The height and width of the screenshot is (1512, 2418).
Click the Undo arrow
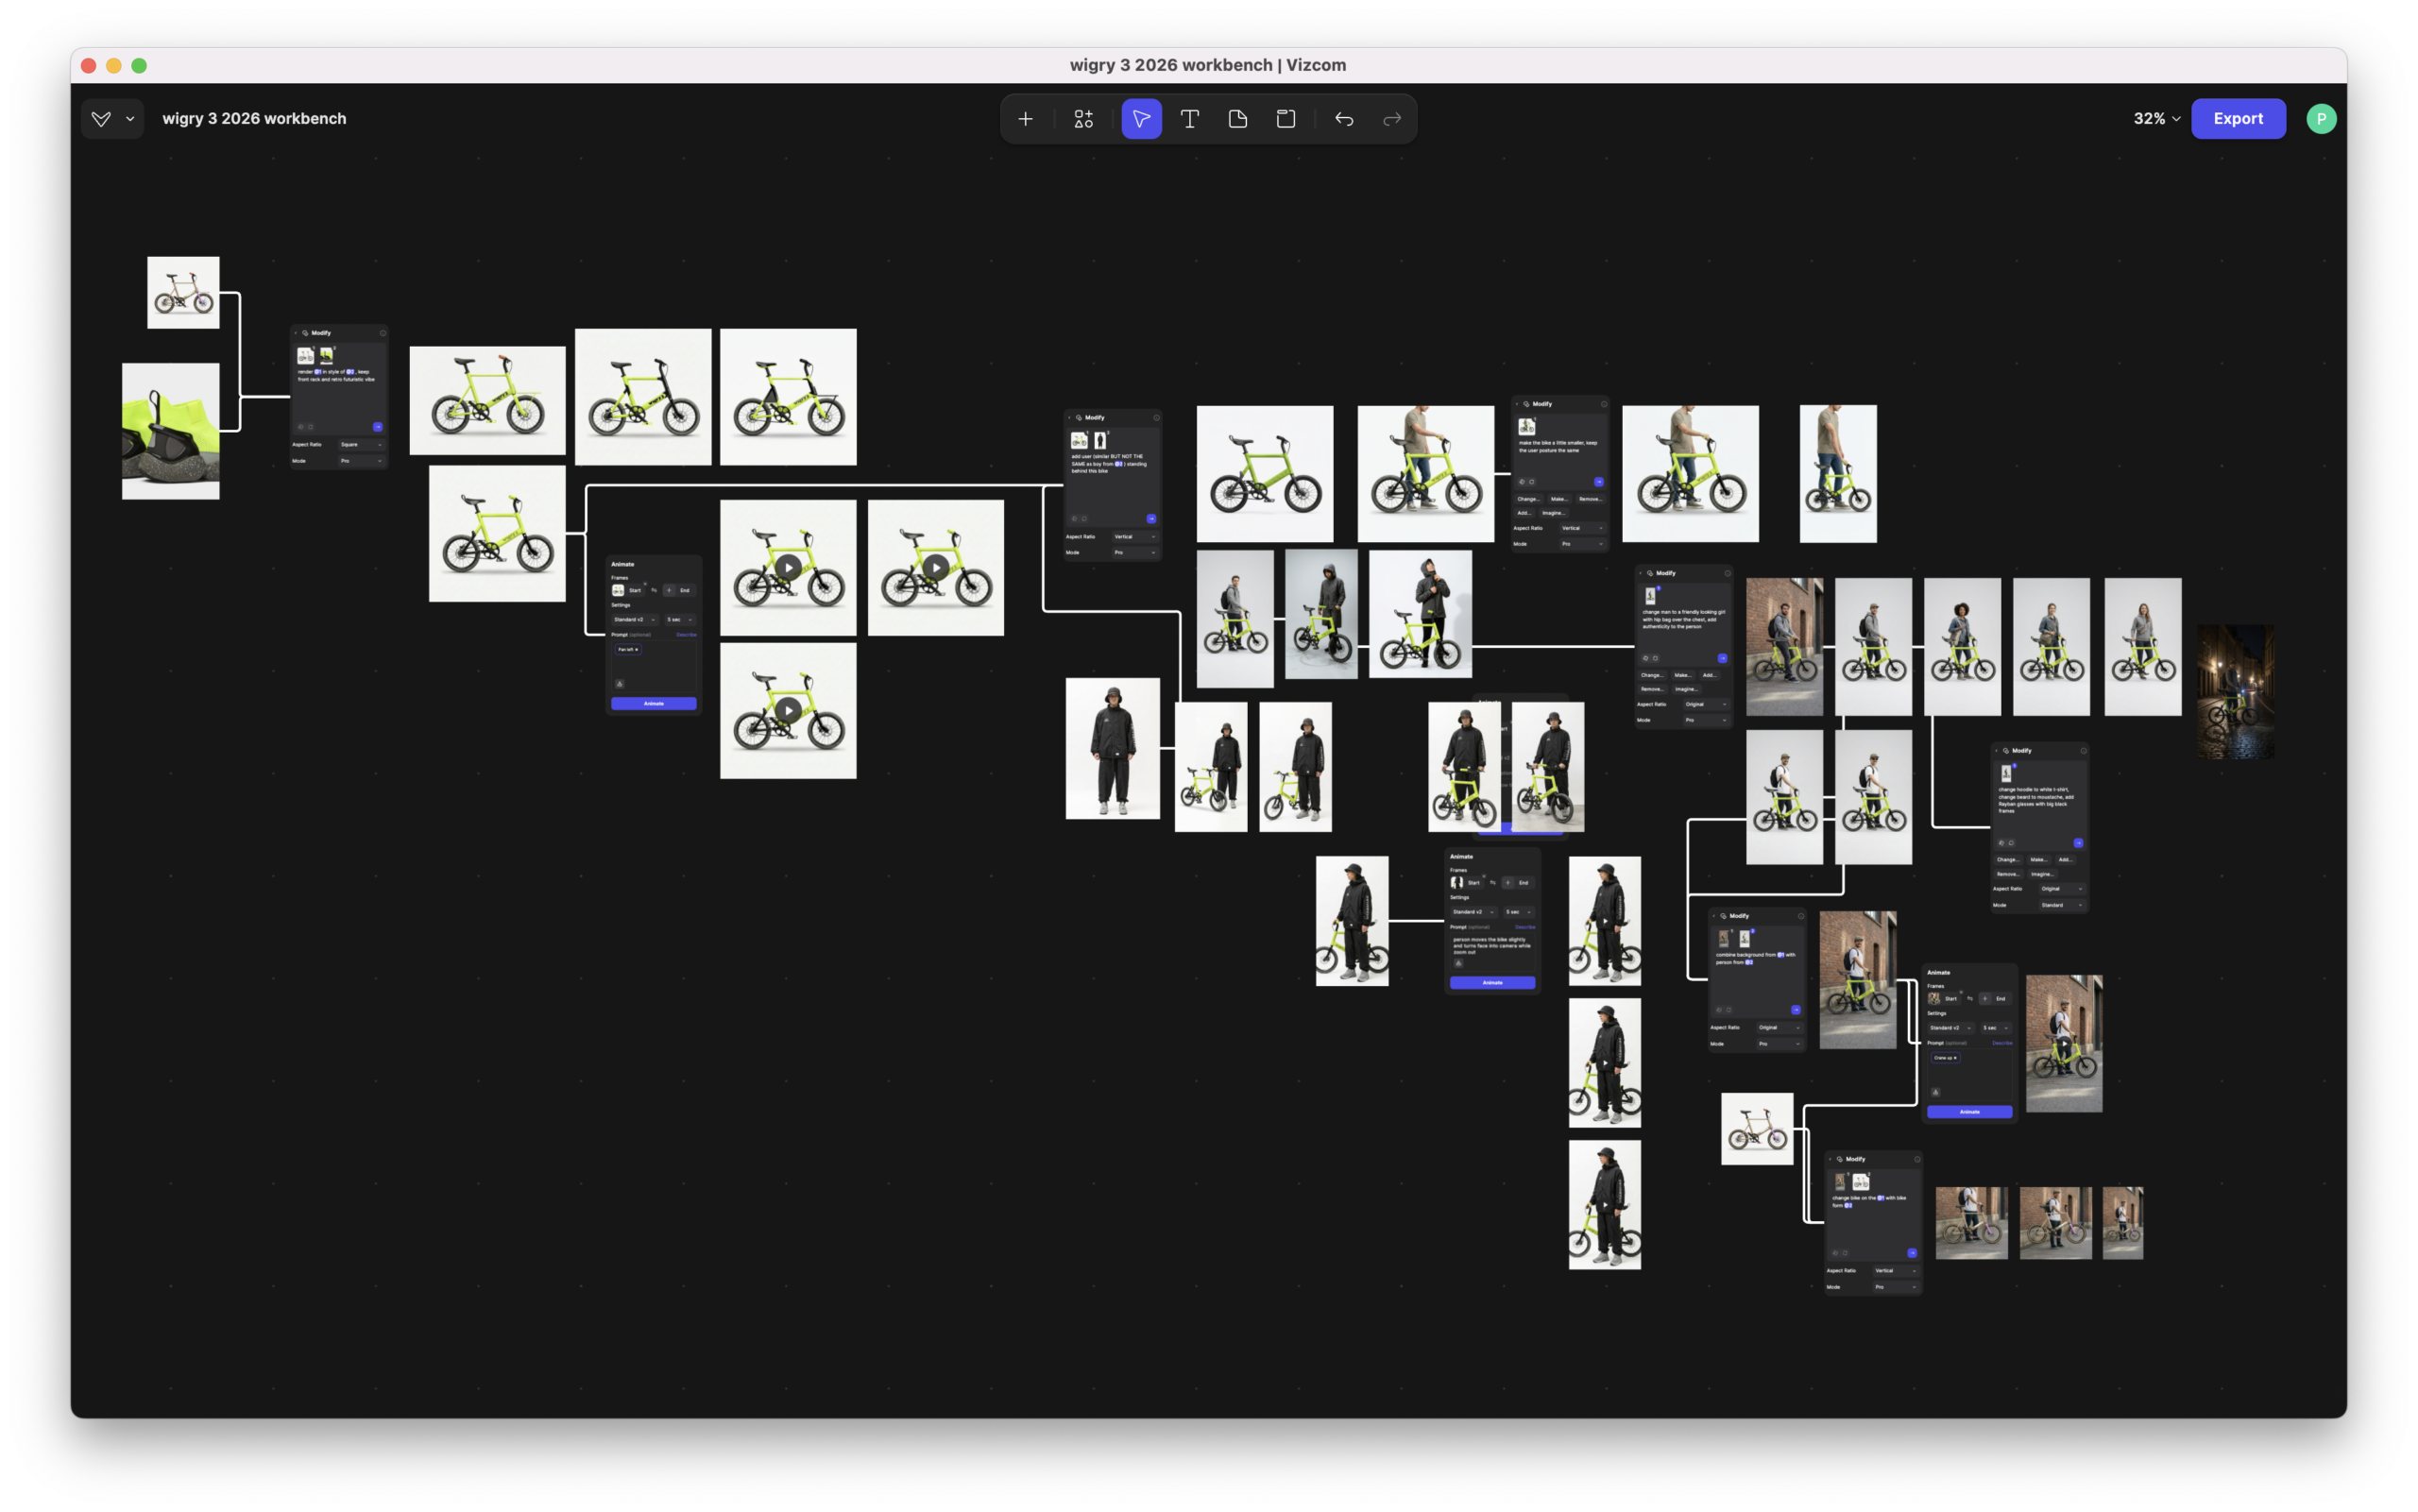click(1344, 119)
